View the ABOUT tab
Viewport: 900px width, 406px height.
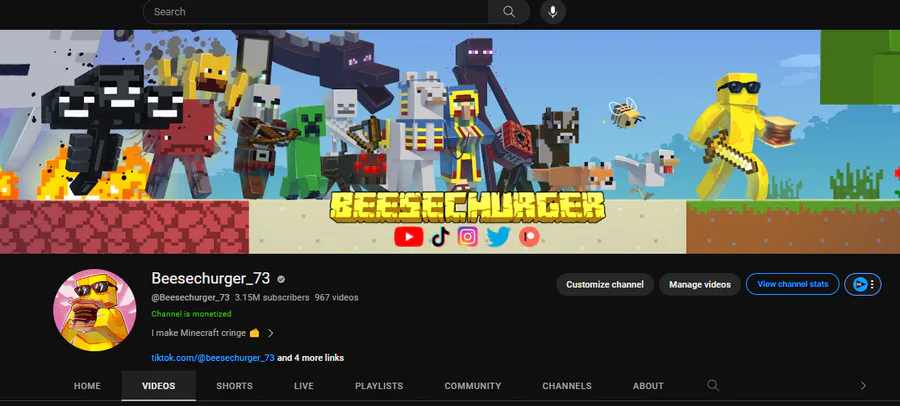pyautogui.click(x=648, y=386)
